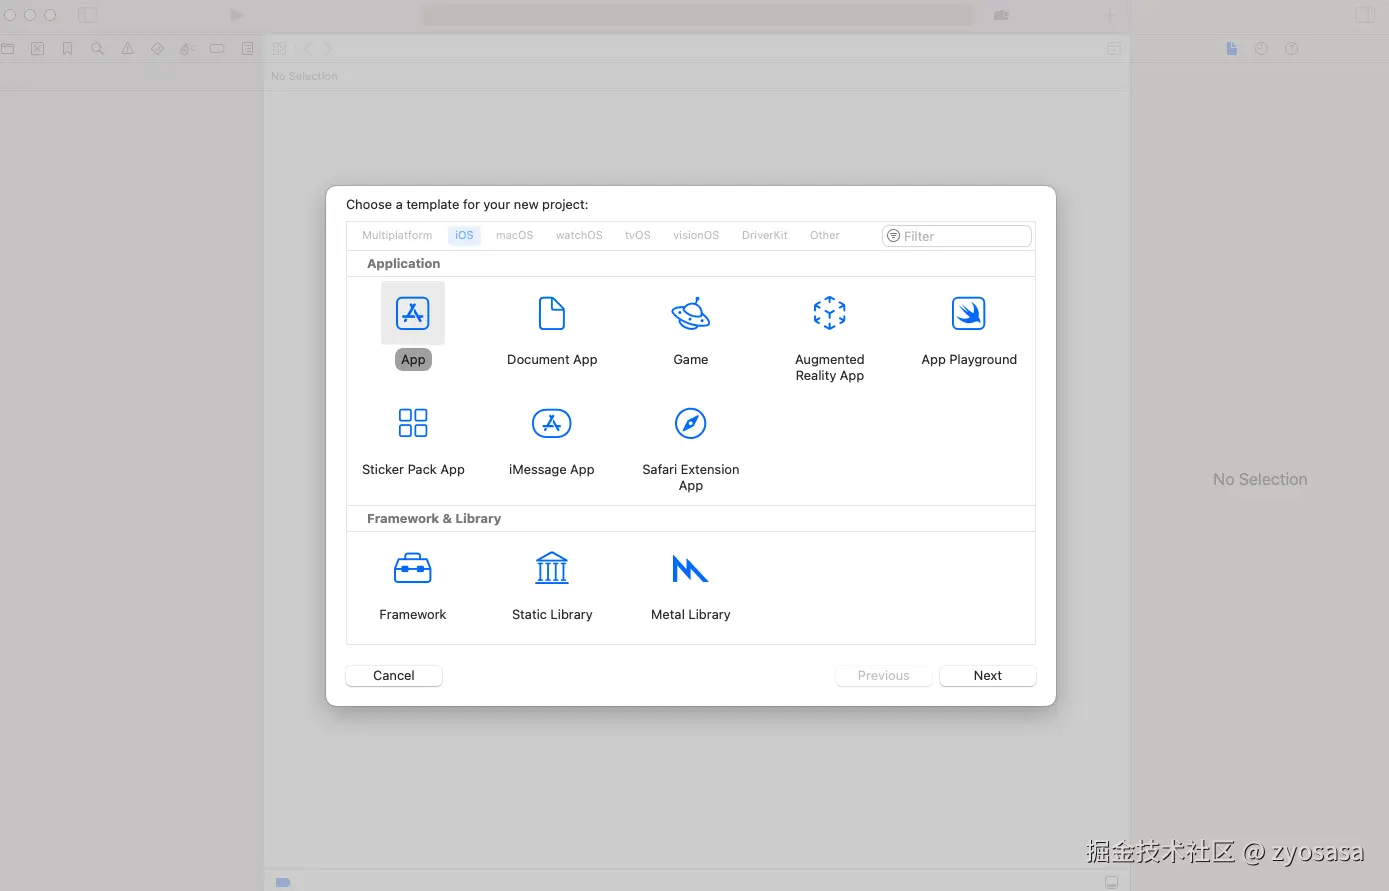Open the Issue navigator warning icon

[128, 48]
